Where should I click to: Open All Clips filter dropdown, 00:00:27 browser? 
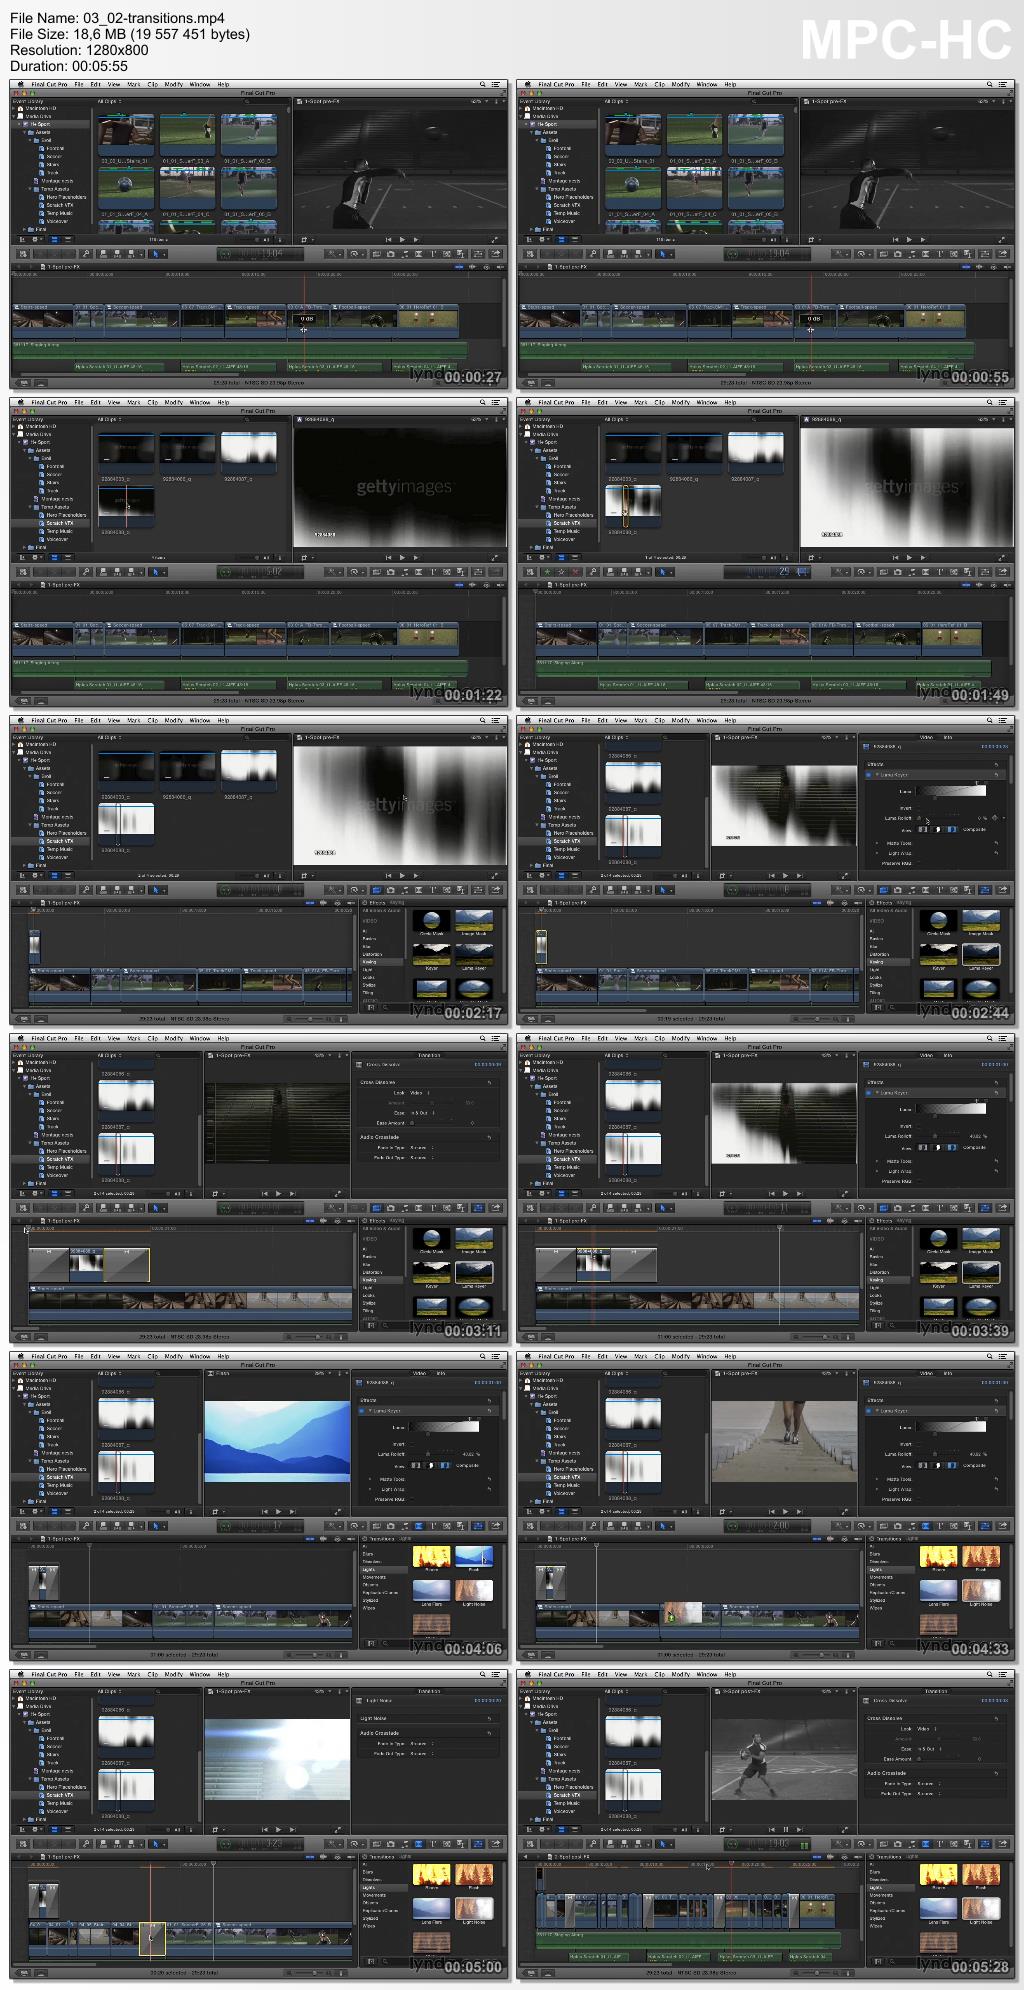(x=110, y=101)
